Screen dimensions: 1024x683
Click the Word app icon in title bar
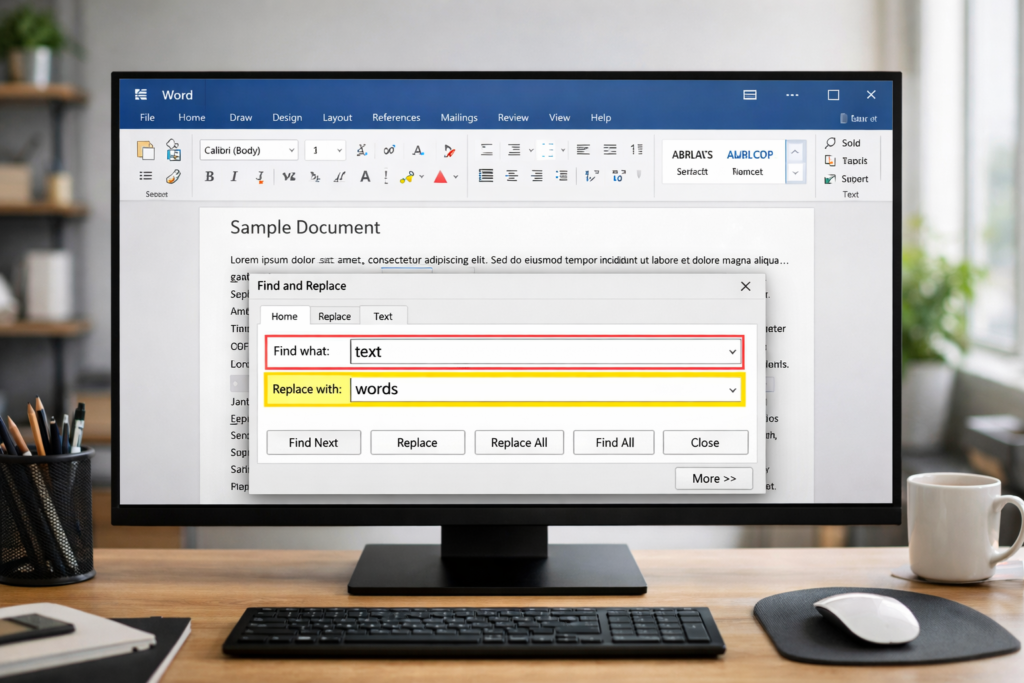[141, 95]
